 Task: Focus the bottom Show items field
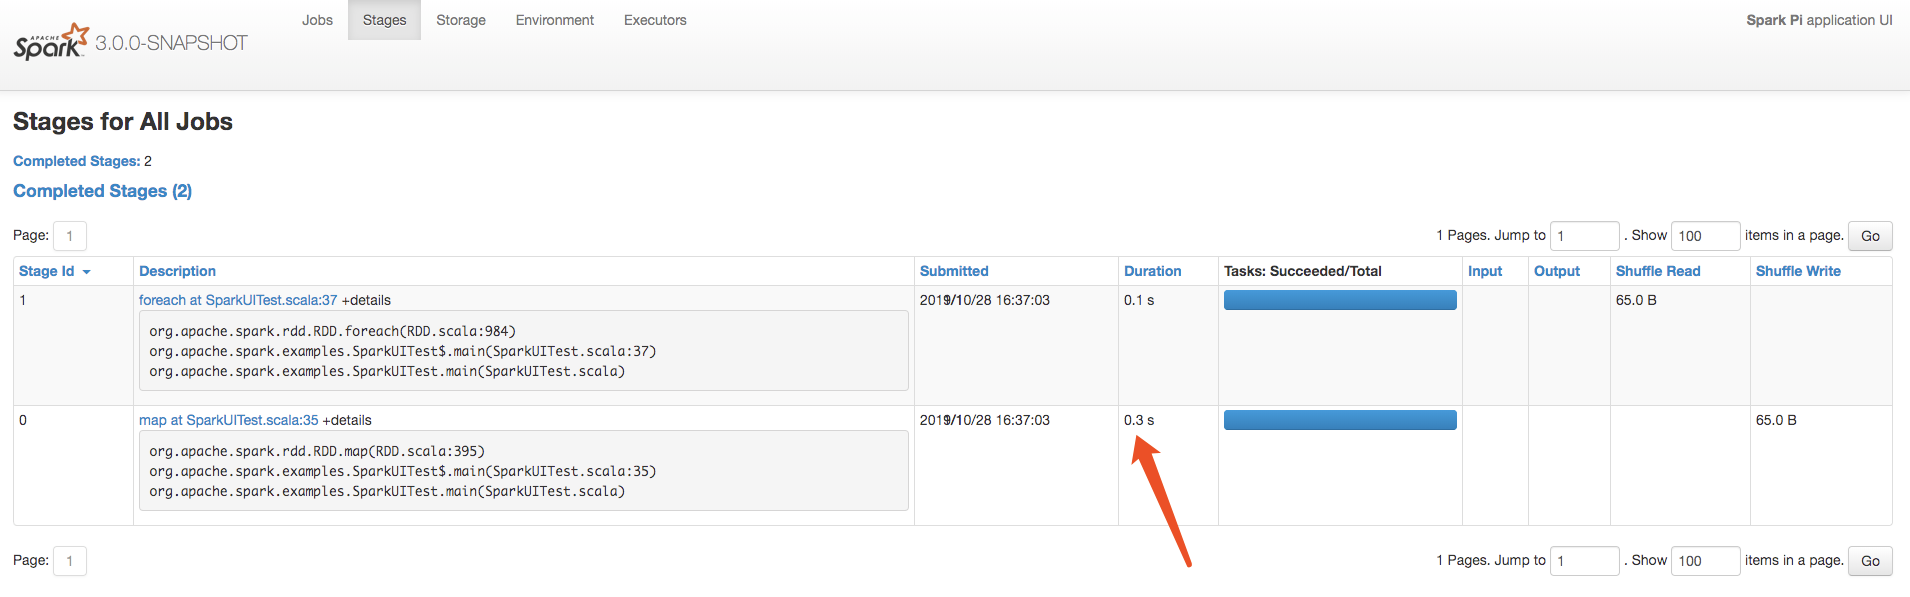pyautogui.click(x=1705, y=561)
